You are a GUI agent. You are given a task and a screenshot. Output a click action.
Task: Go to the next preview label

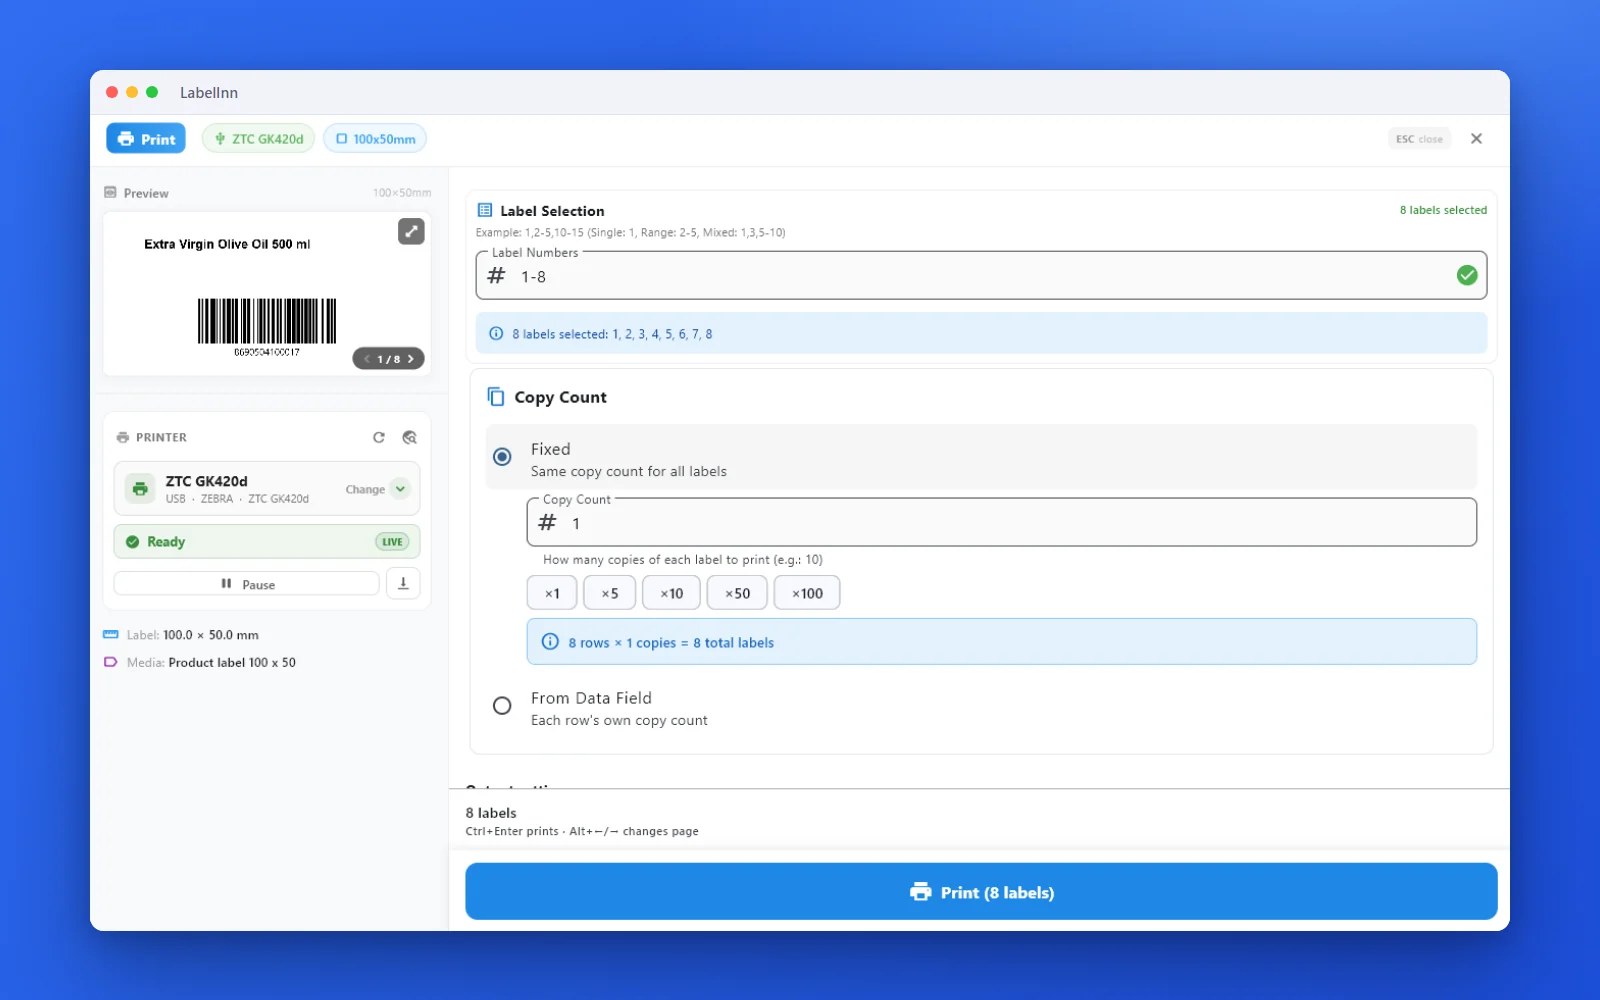(x=411, y=359)
